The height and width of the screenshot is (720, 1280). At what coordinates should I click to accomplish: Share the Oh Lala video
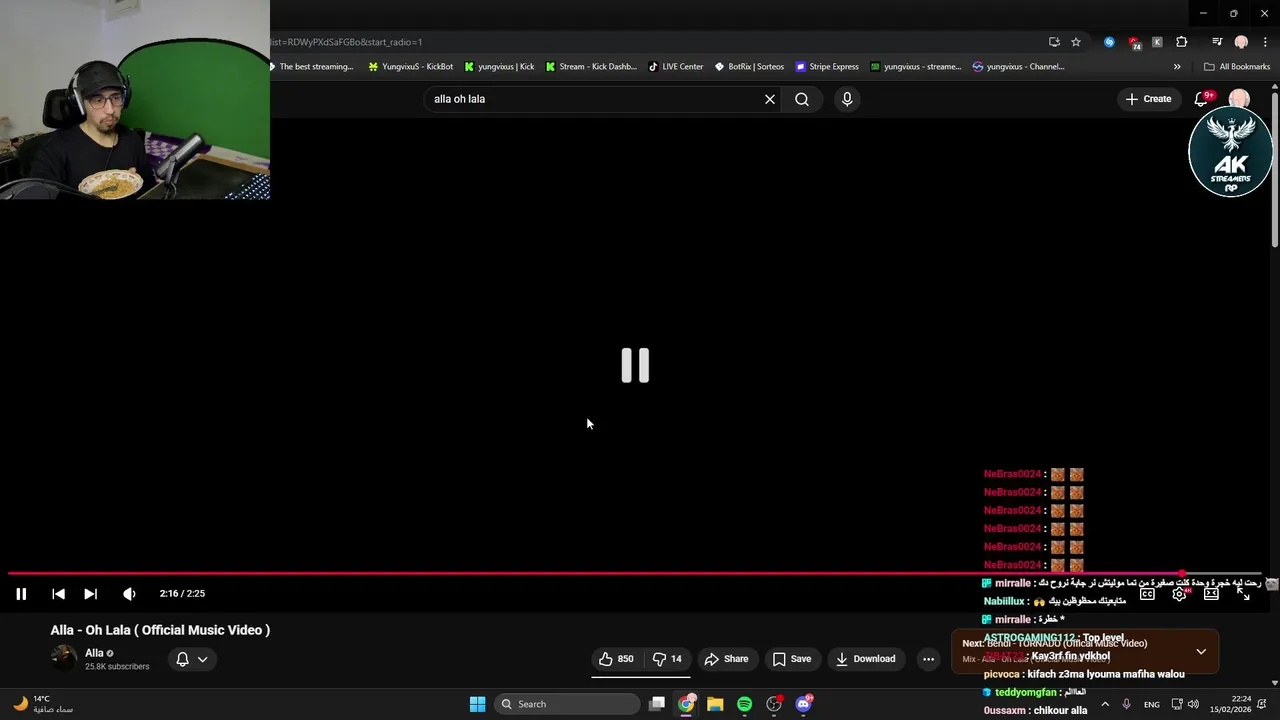coord(726,659)
